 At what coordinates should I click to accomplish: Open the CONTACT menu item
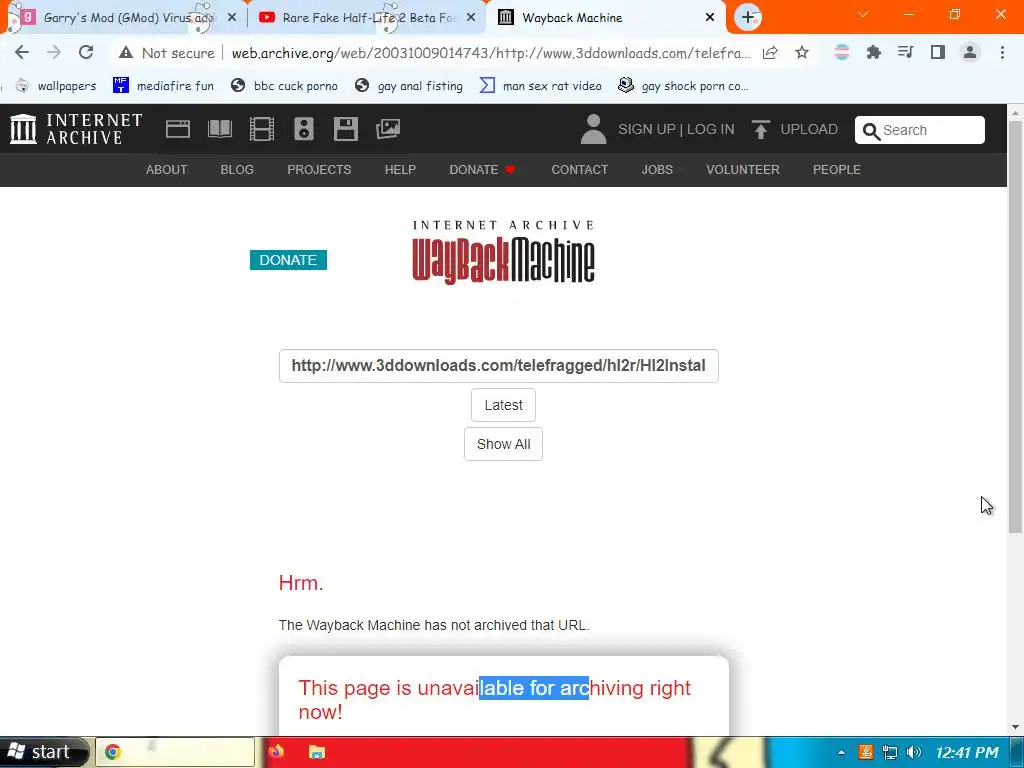579,170
